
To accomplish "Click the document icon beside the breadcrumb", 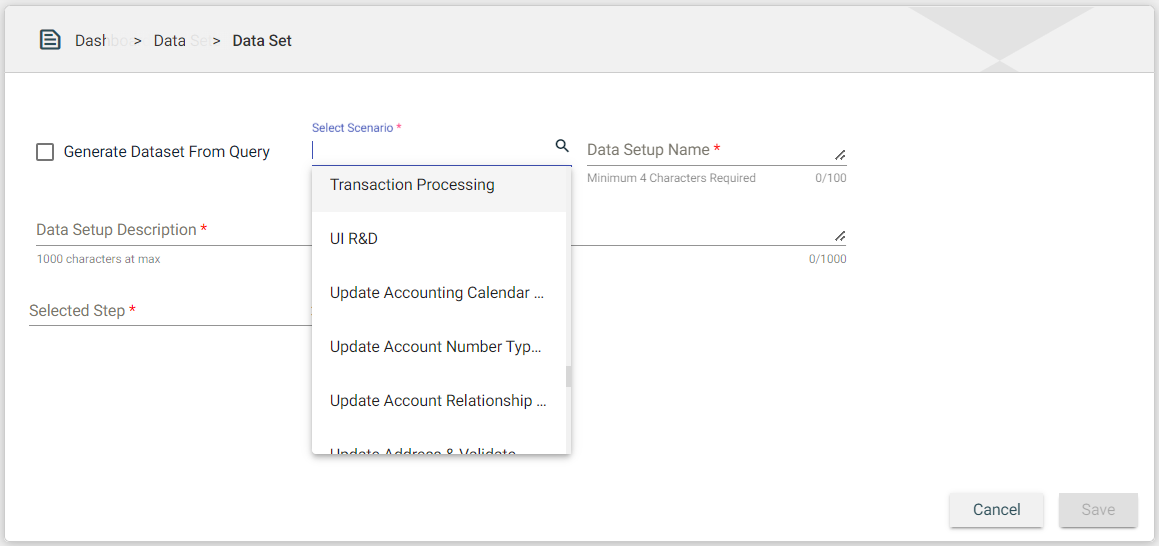I will 49,40.
